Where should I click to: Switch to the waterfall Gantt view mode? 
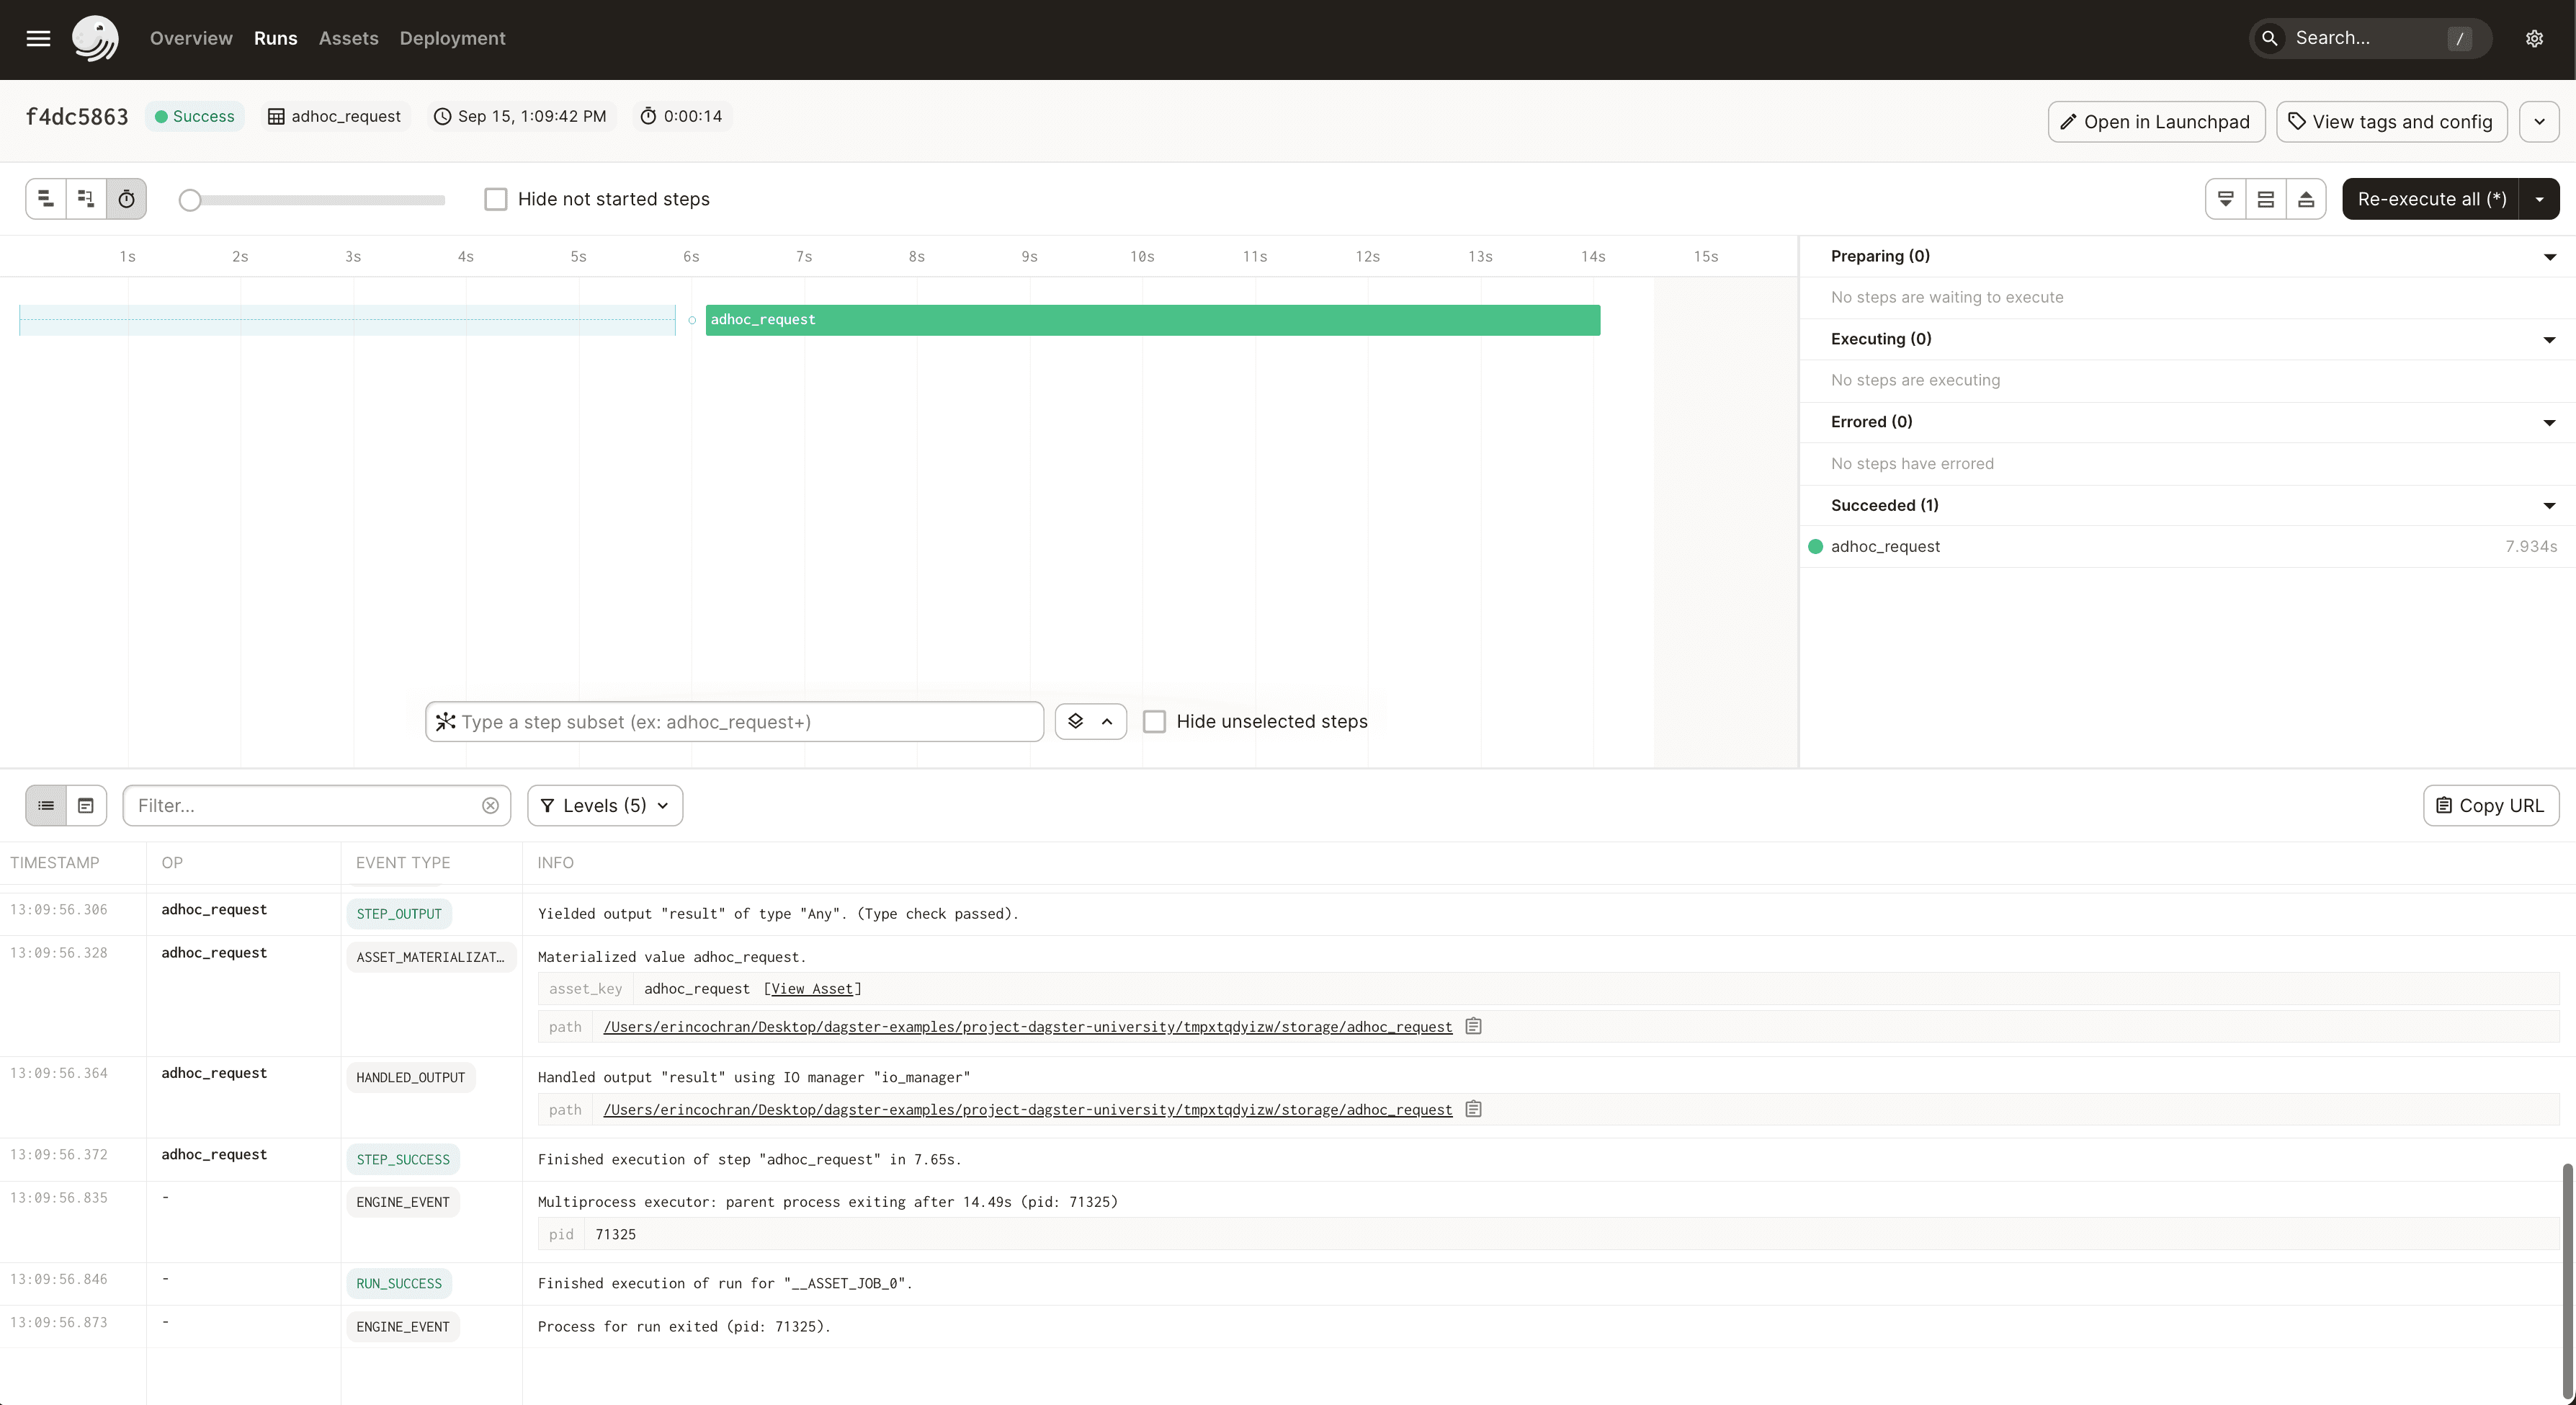85,198
